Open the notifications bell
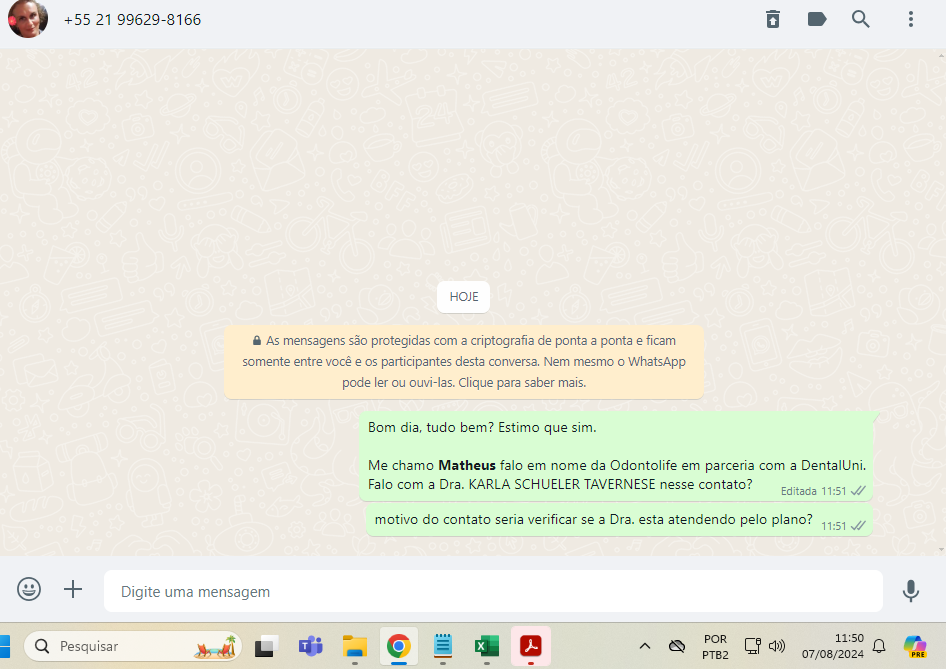The width and height of the screenshot is (946, 669). (x=880, y=646)
